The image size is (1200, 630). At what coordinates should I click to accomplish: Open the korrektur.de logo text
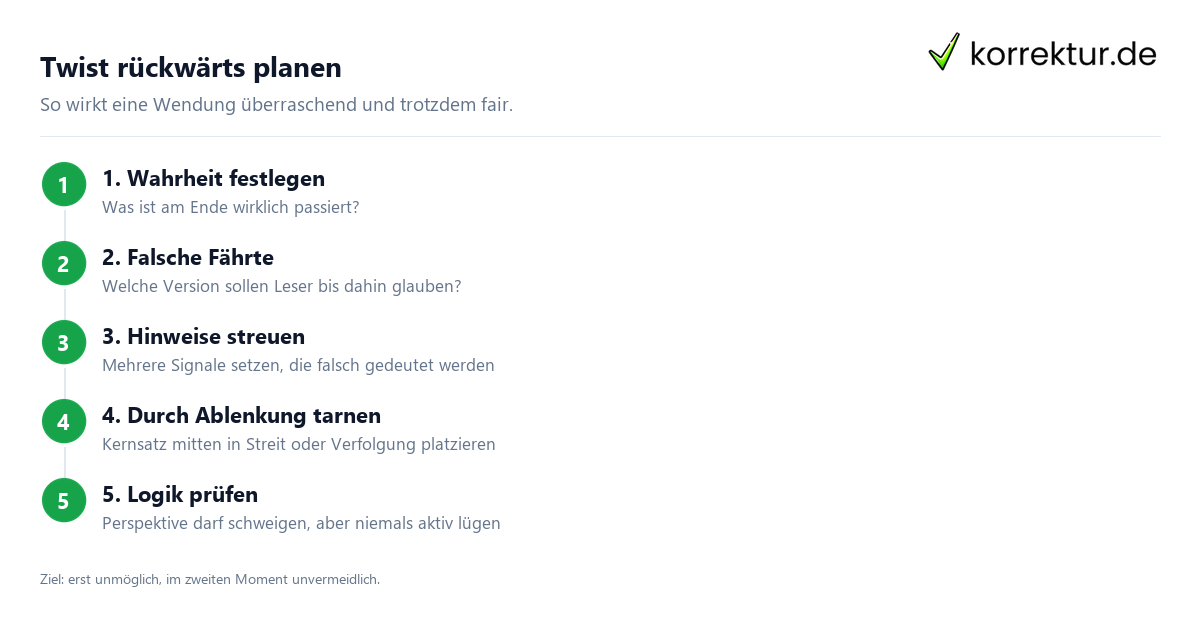coord(1063,54)
